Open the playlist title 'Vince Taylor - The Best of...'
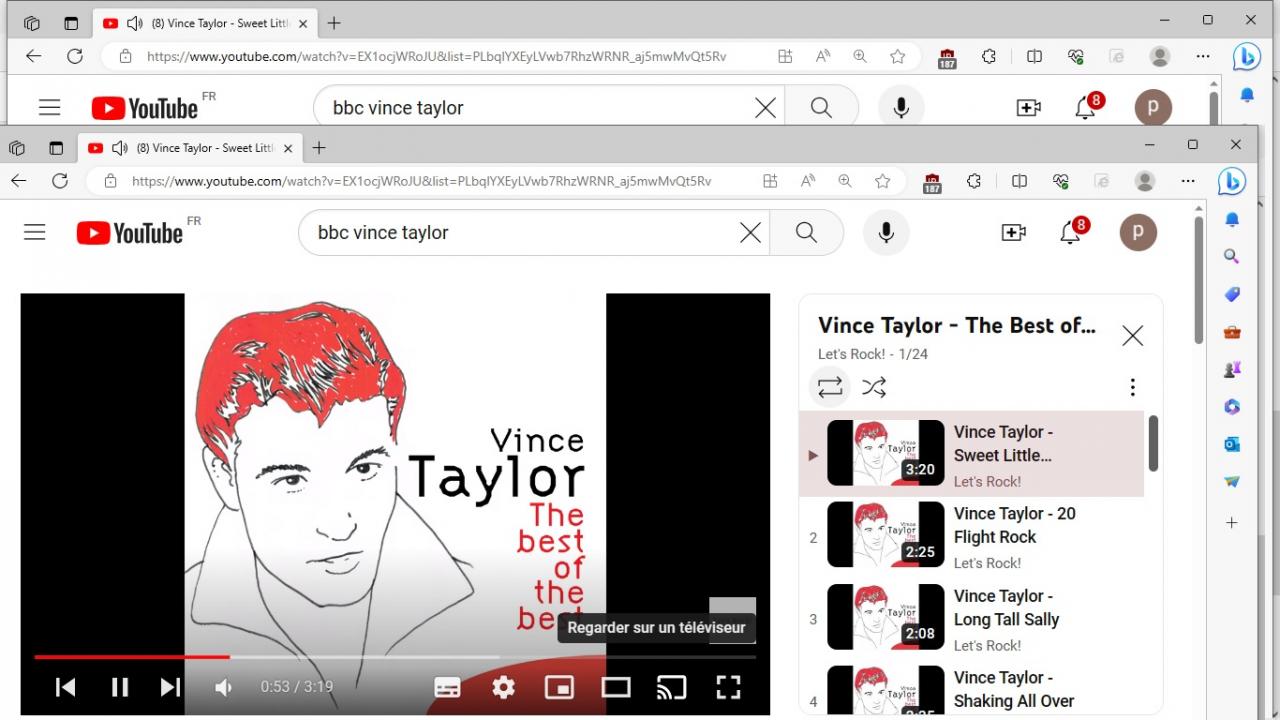Screen dimensions: 1280x720 pos(957,325)
